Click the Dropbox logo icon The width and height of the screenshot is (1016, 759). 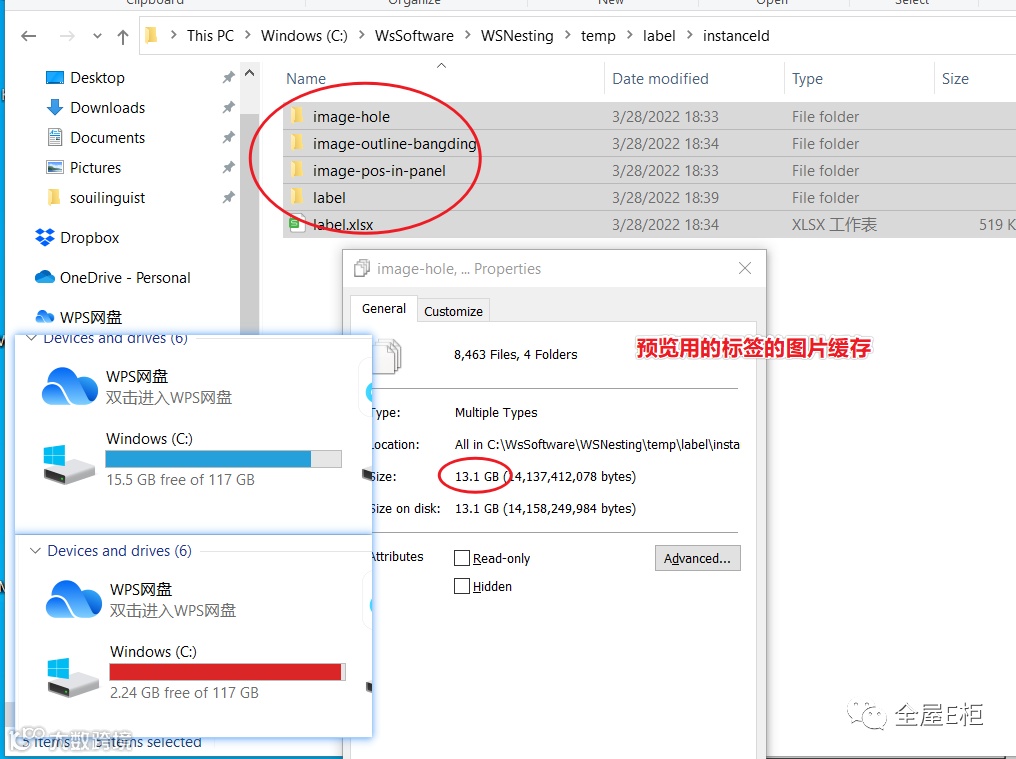tap(45, 237)
